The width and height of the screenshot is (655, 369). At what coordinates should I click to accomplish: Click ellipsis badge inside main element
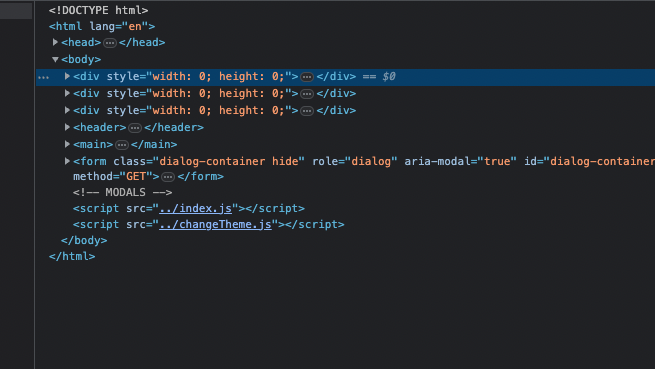tap(122, 145)
